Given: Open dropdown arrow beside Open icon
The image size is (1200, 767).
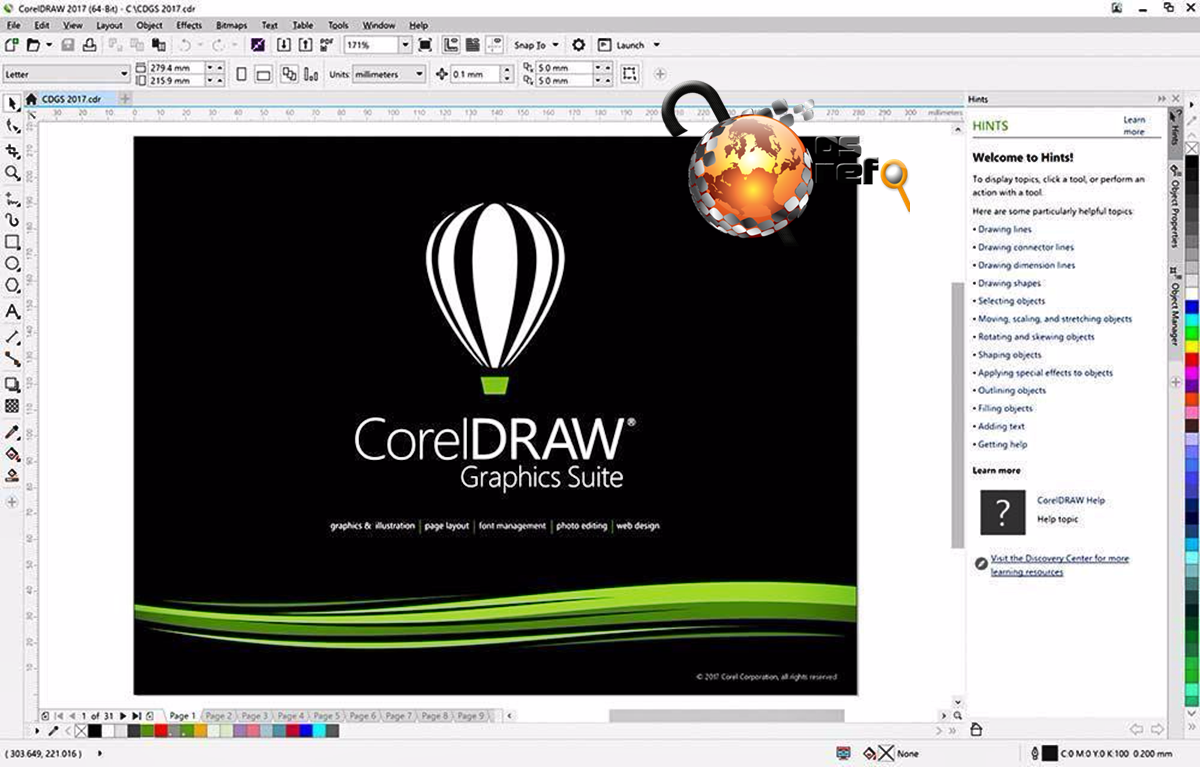Looking at the screenshot, I should [49, 45].
